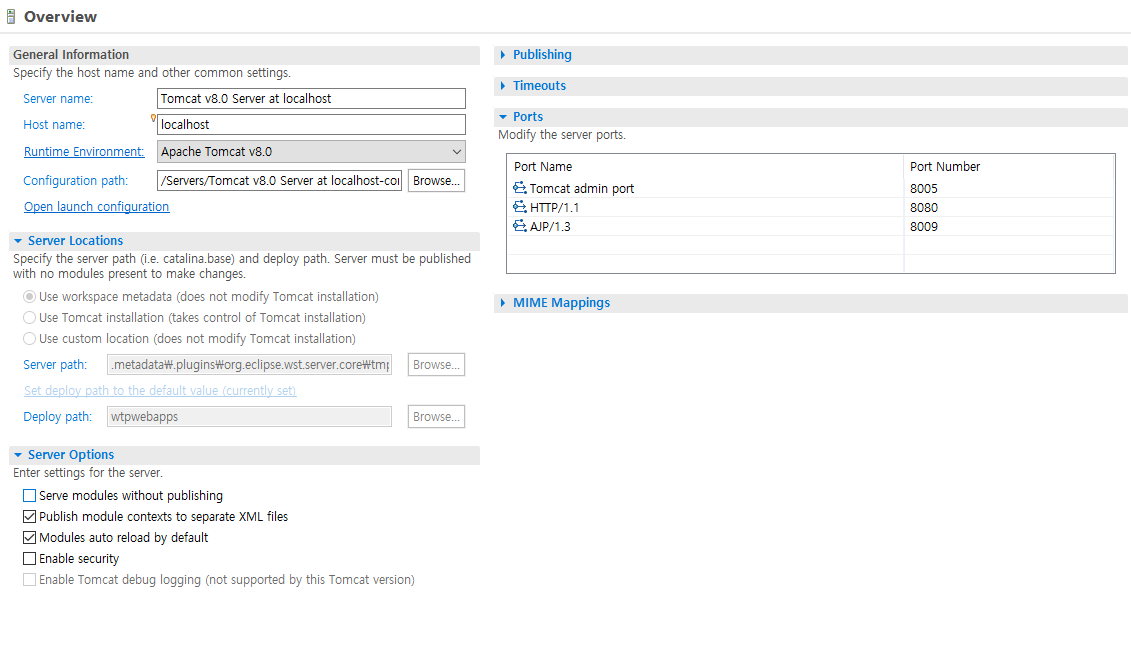1131x647 pixels.
Task: Collapse the Ports section
Action: 503,117
